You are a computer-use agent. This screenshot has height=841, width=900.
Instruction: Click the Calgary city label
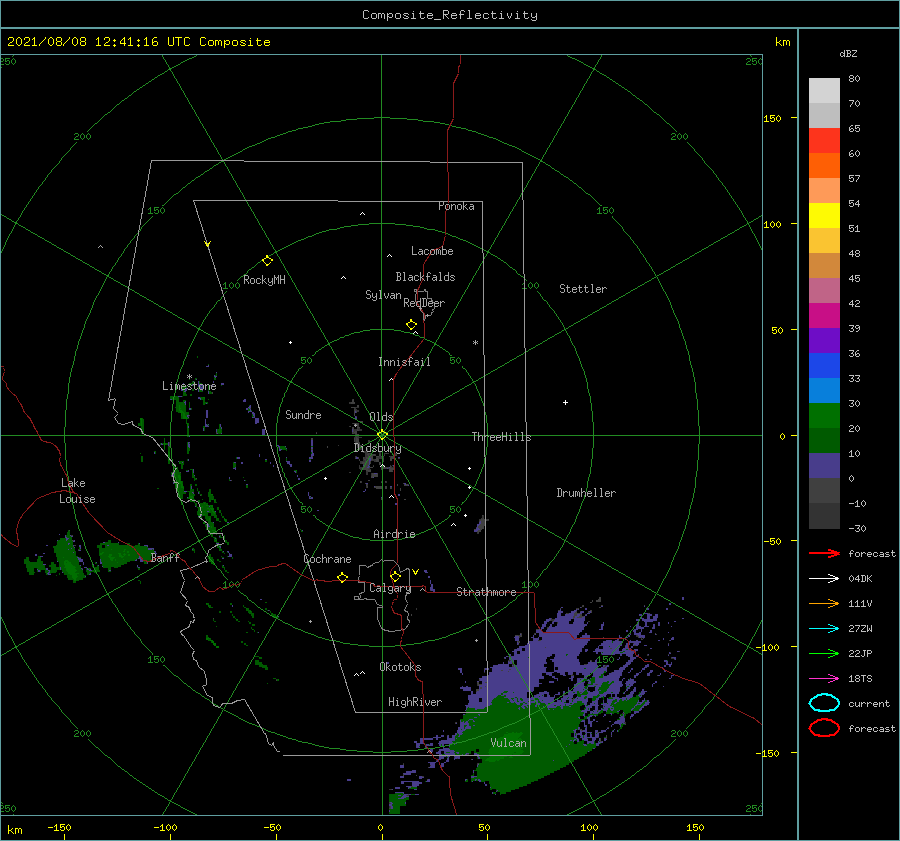390,588
